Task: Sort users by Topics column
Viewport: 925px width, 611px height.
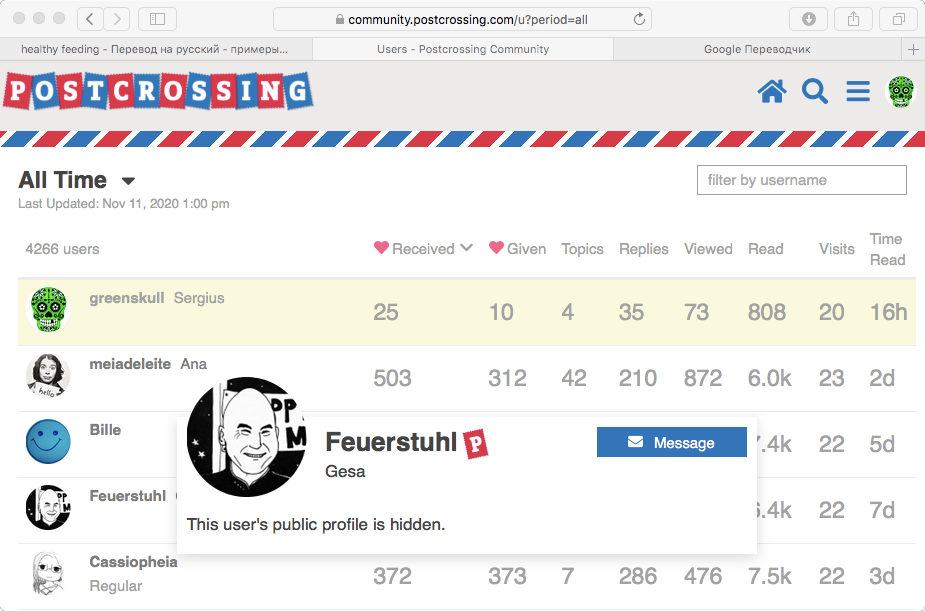Action: point(582,249)
